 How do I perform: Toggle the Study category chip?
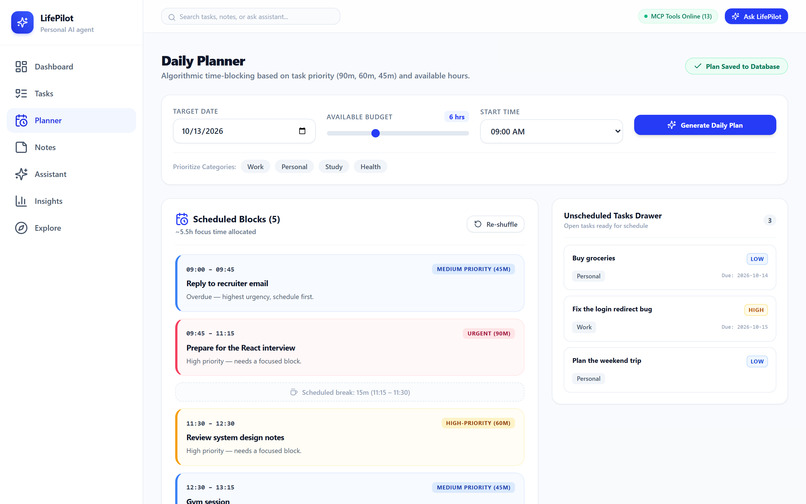point(334,167)
